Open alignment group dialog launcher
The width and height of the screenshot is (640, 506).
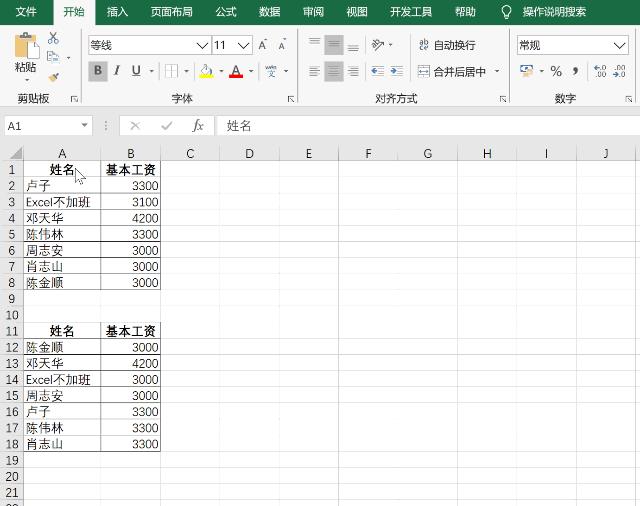pos(503,99)
